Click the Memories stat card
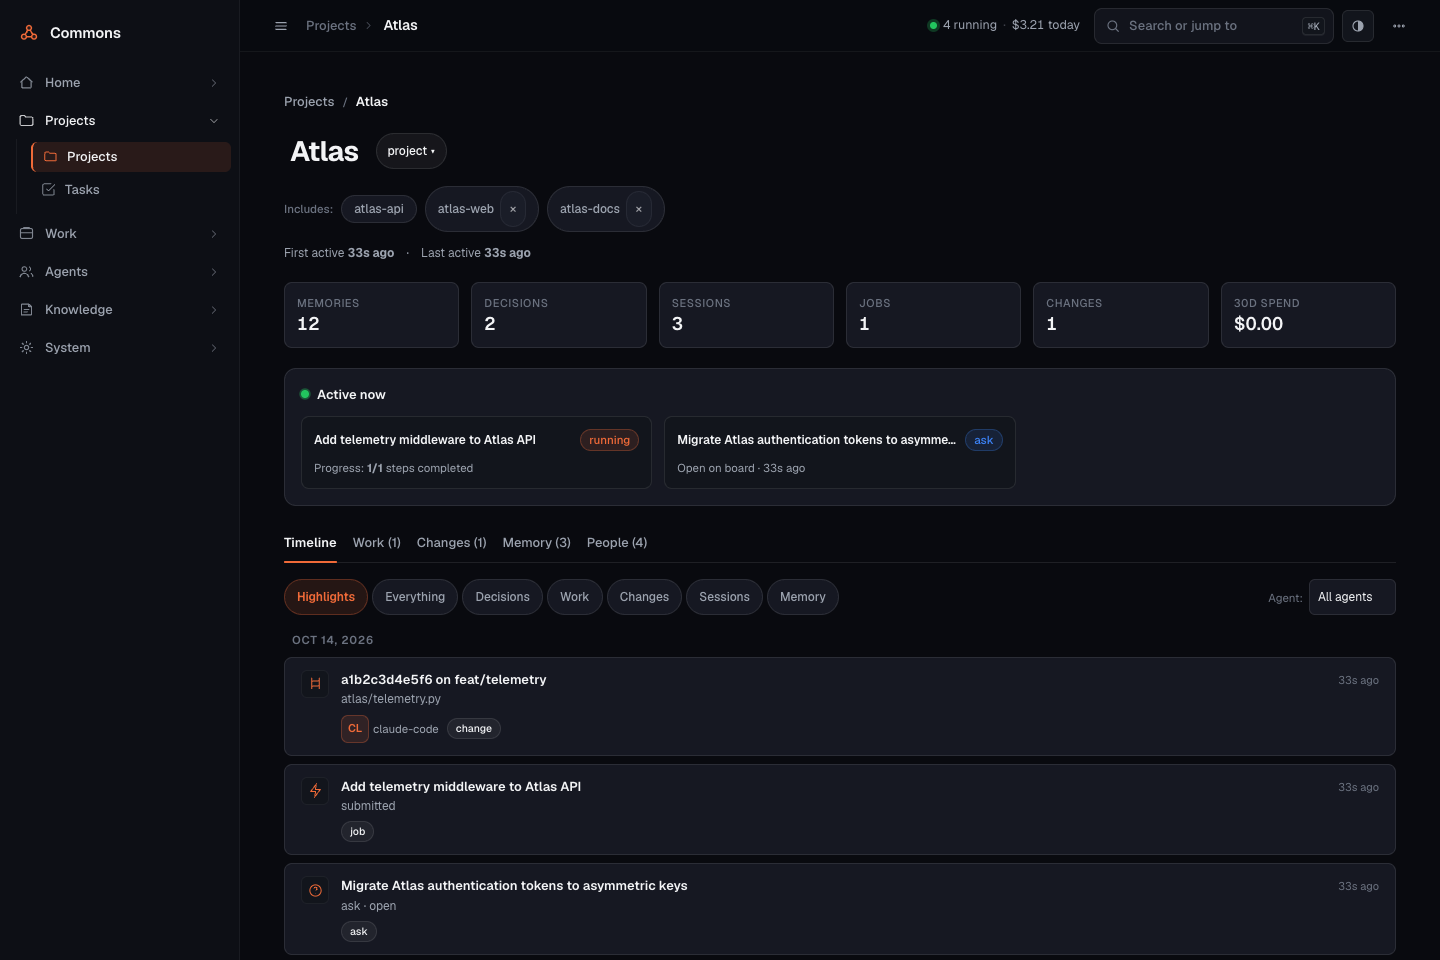 click(x=372, y=315)
